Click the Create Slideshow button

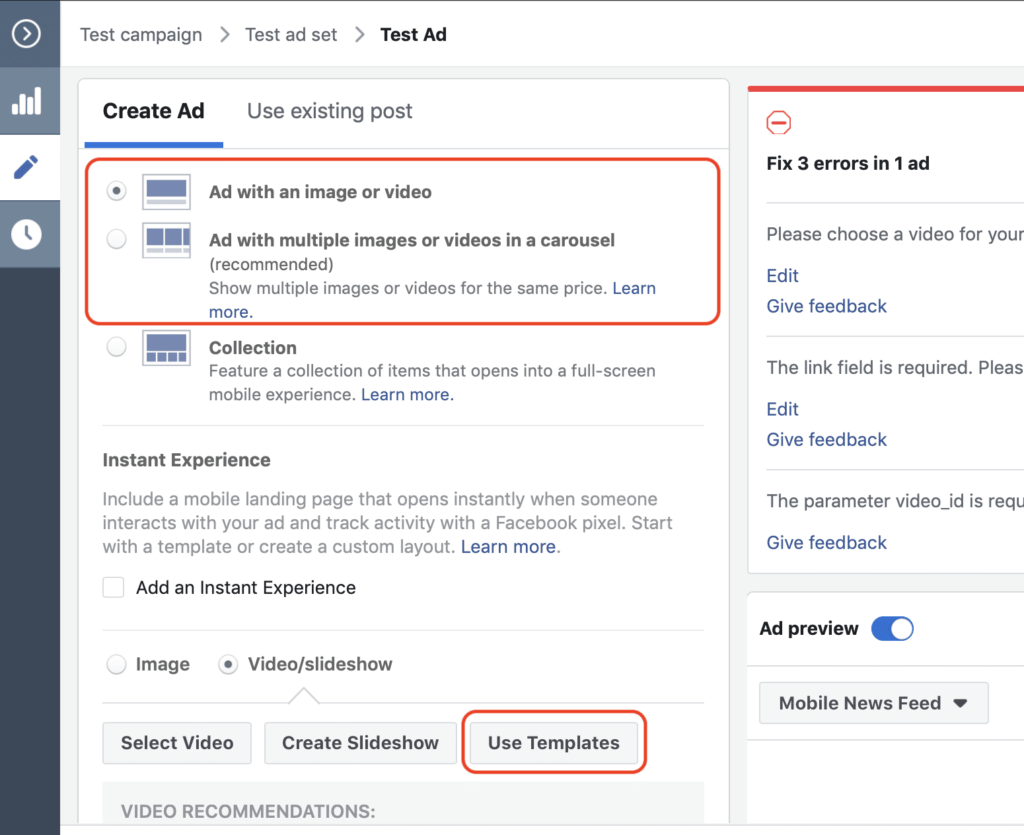pos(360,743)
